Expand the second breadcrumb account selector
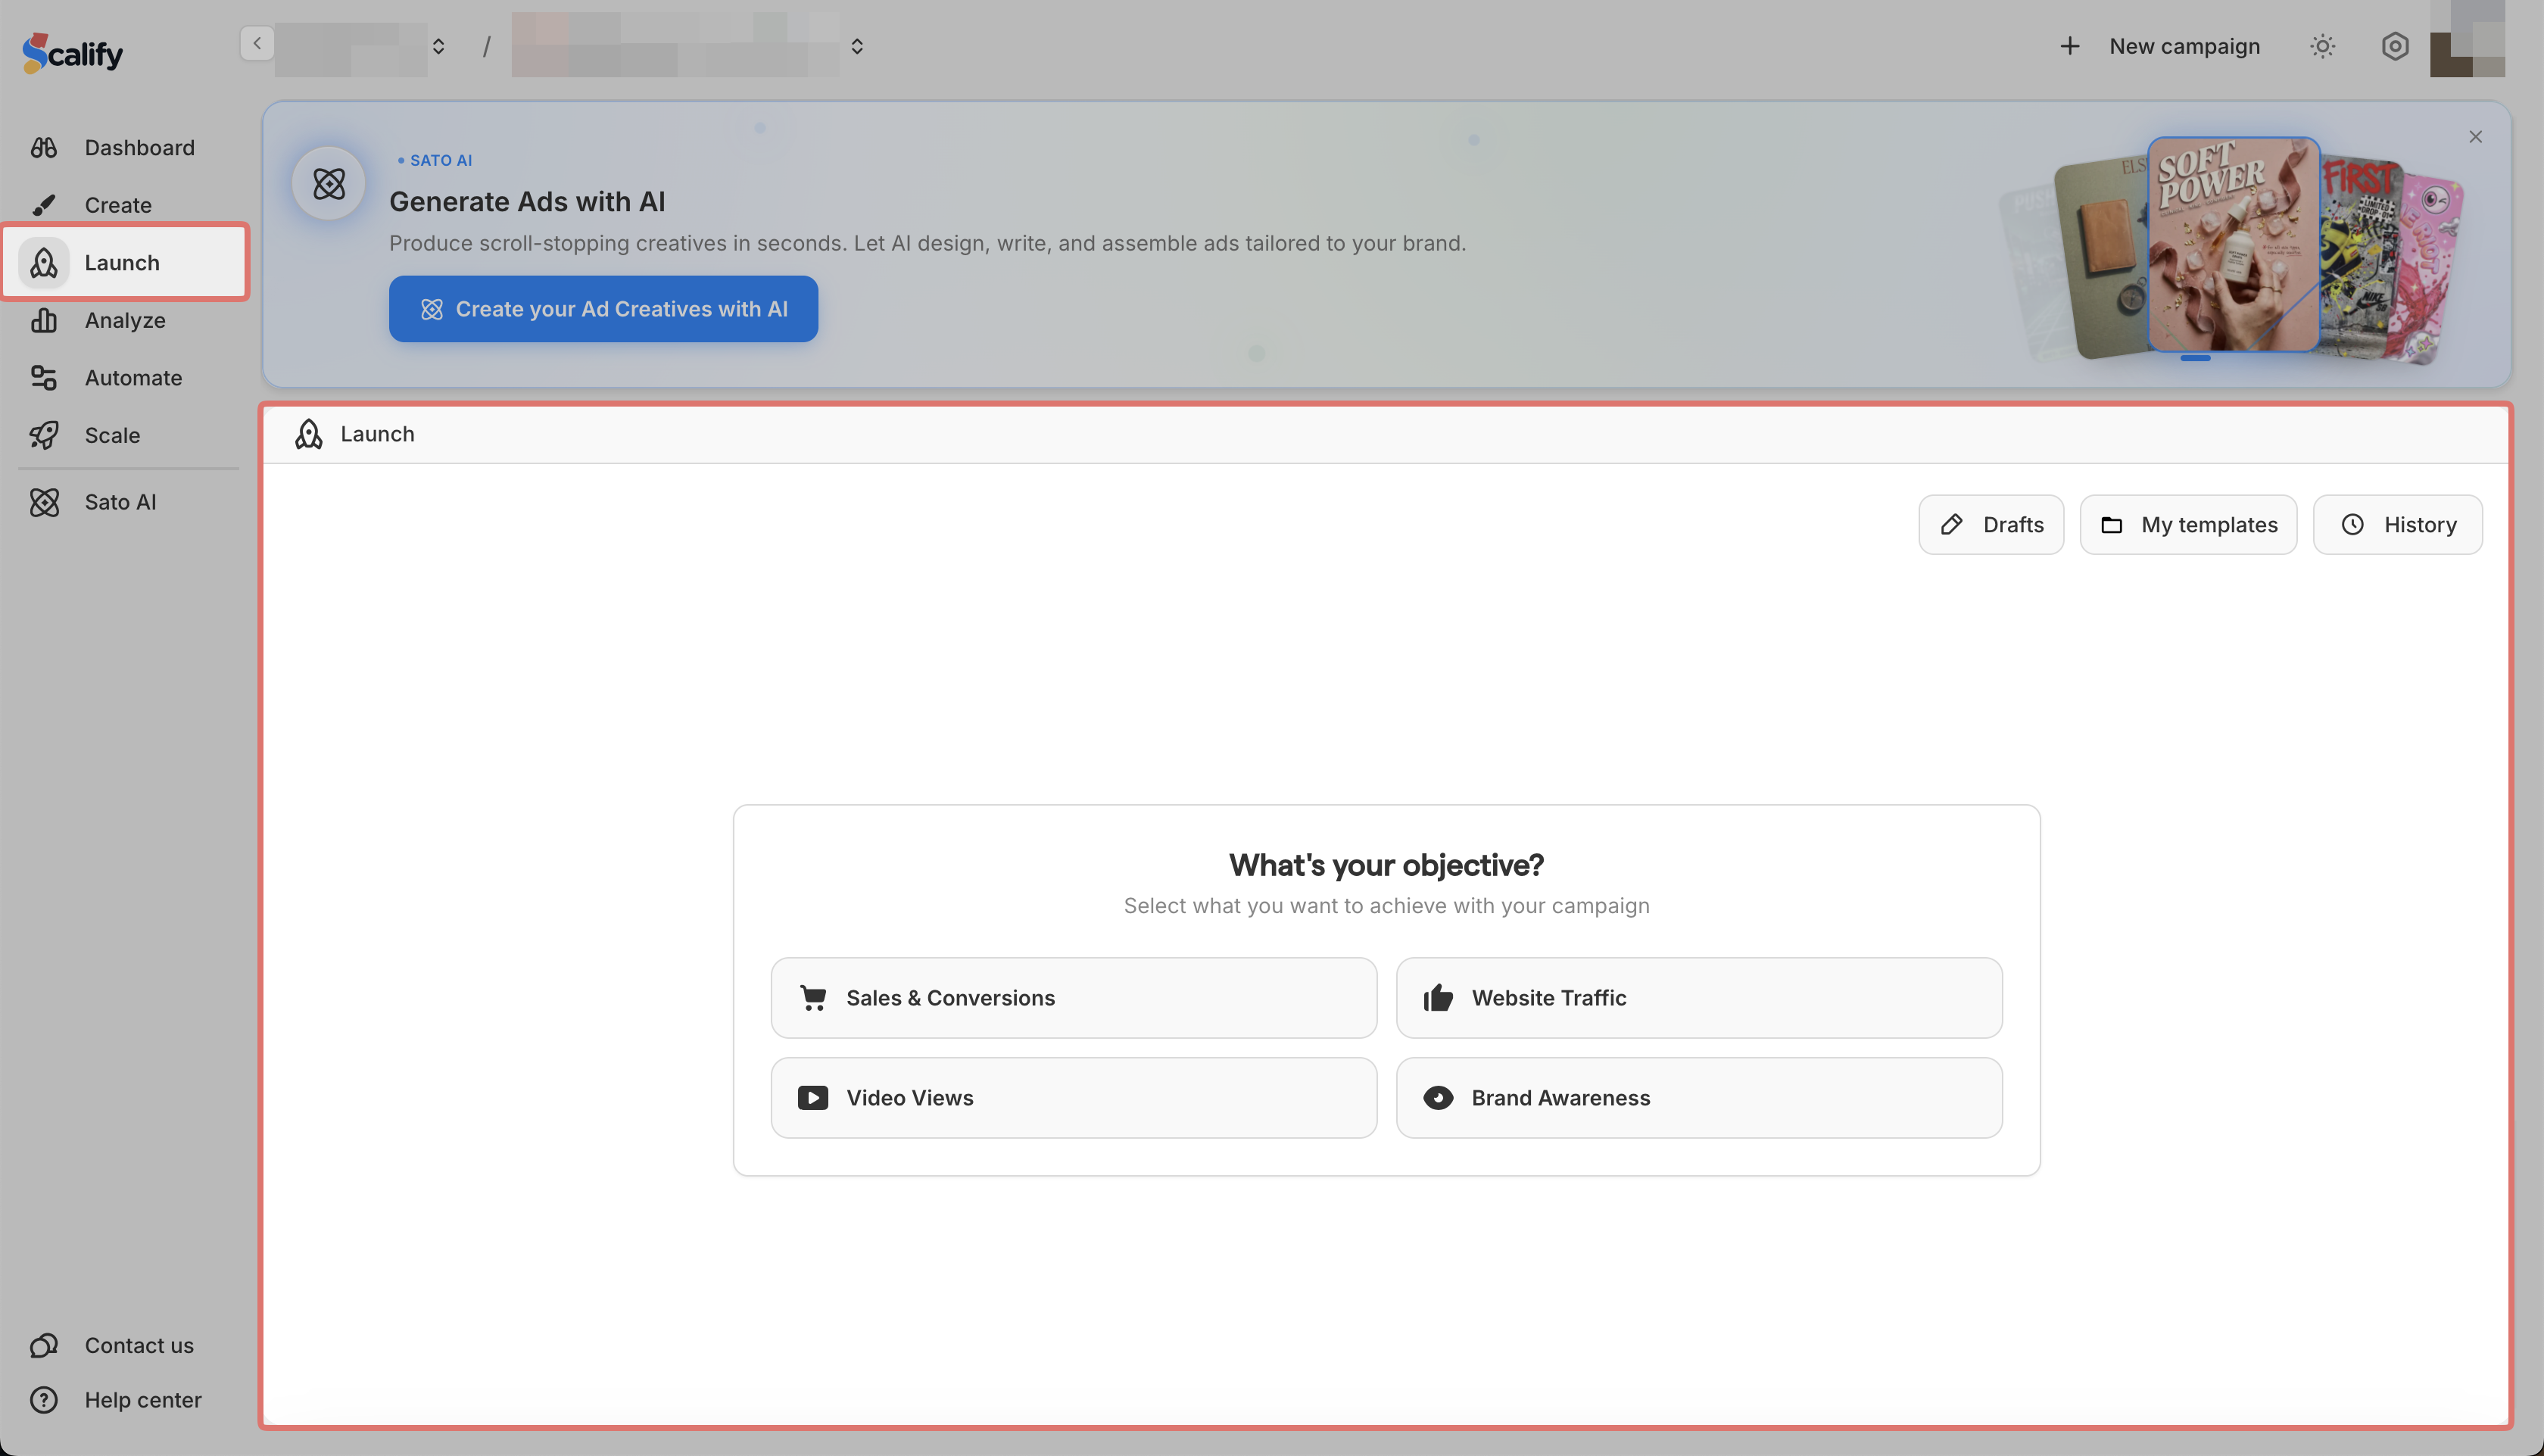The width and height of the screenshot is (2544, 1456). pyautogui.click(x=857, y=46)
